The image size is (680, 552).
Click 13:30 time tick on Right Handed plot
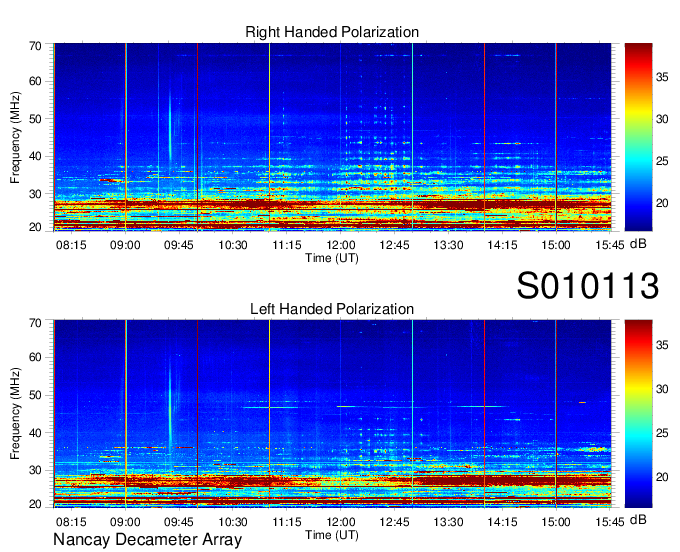pos(448,245)
